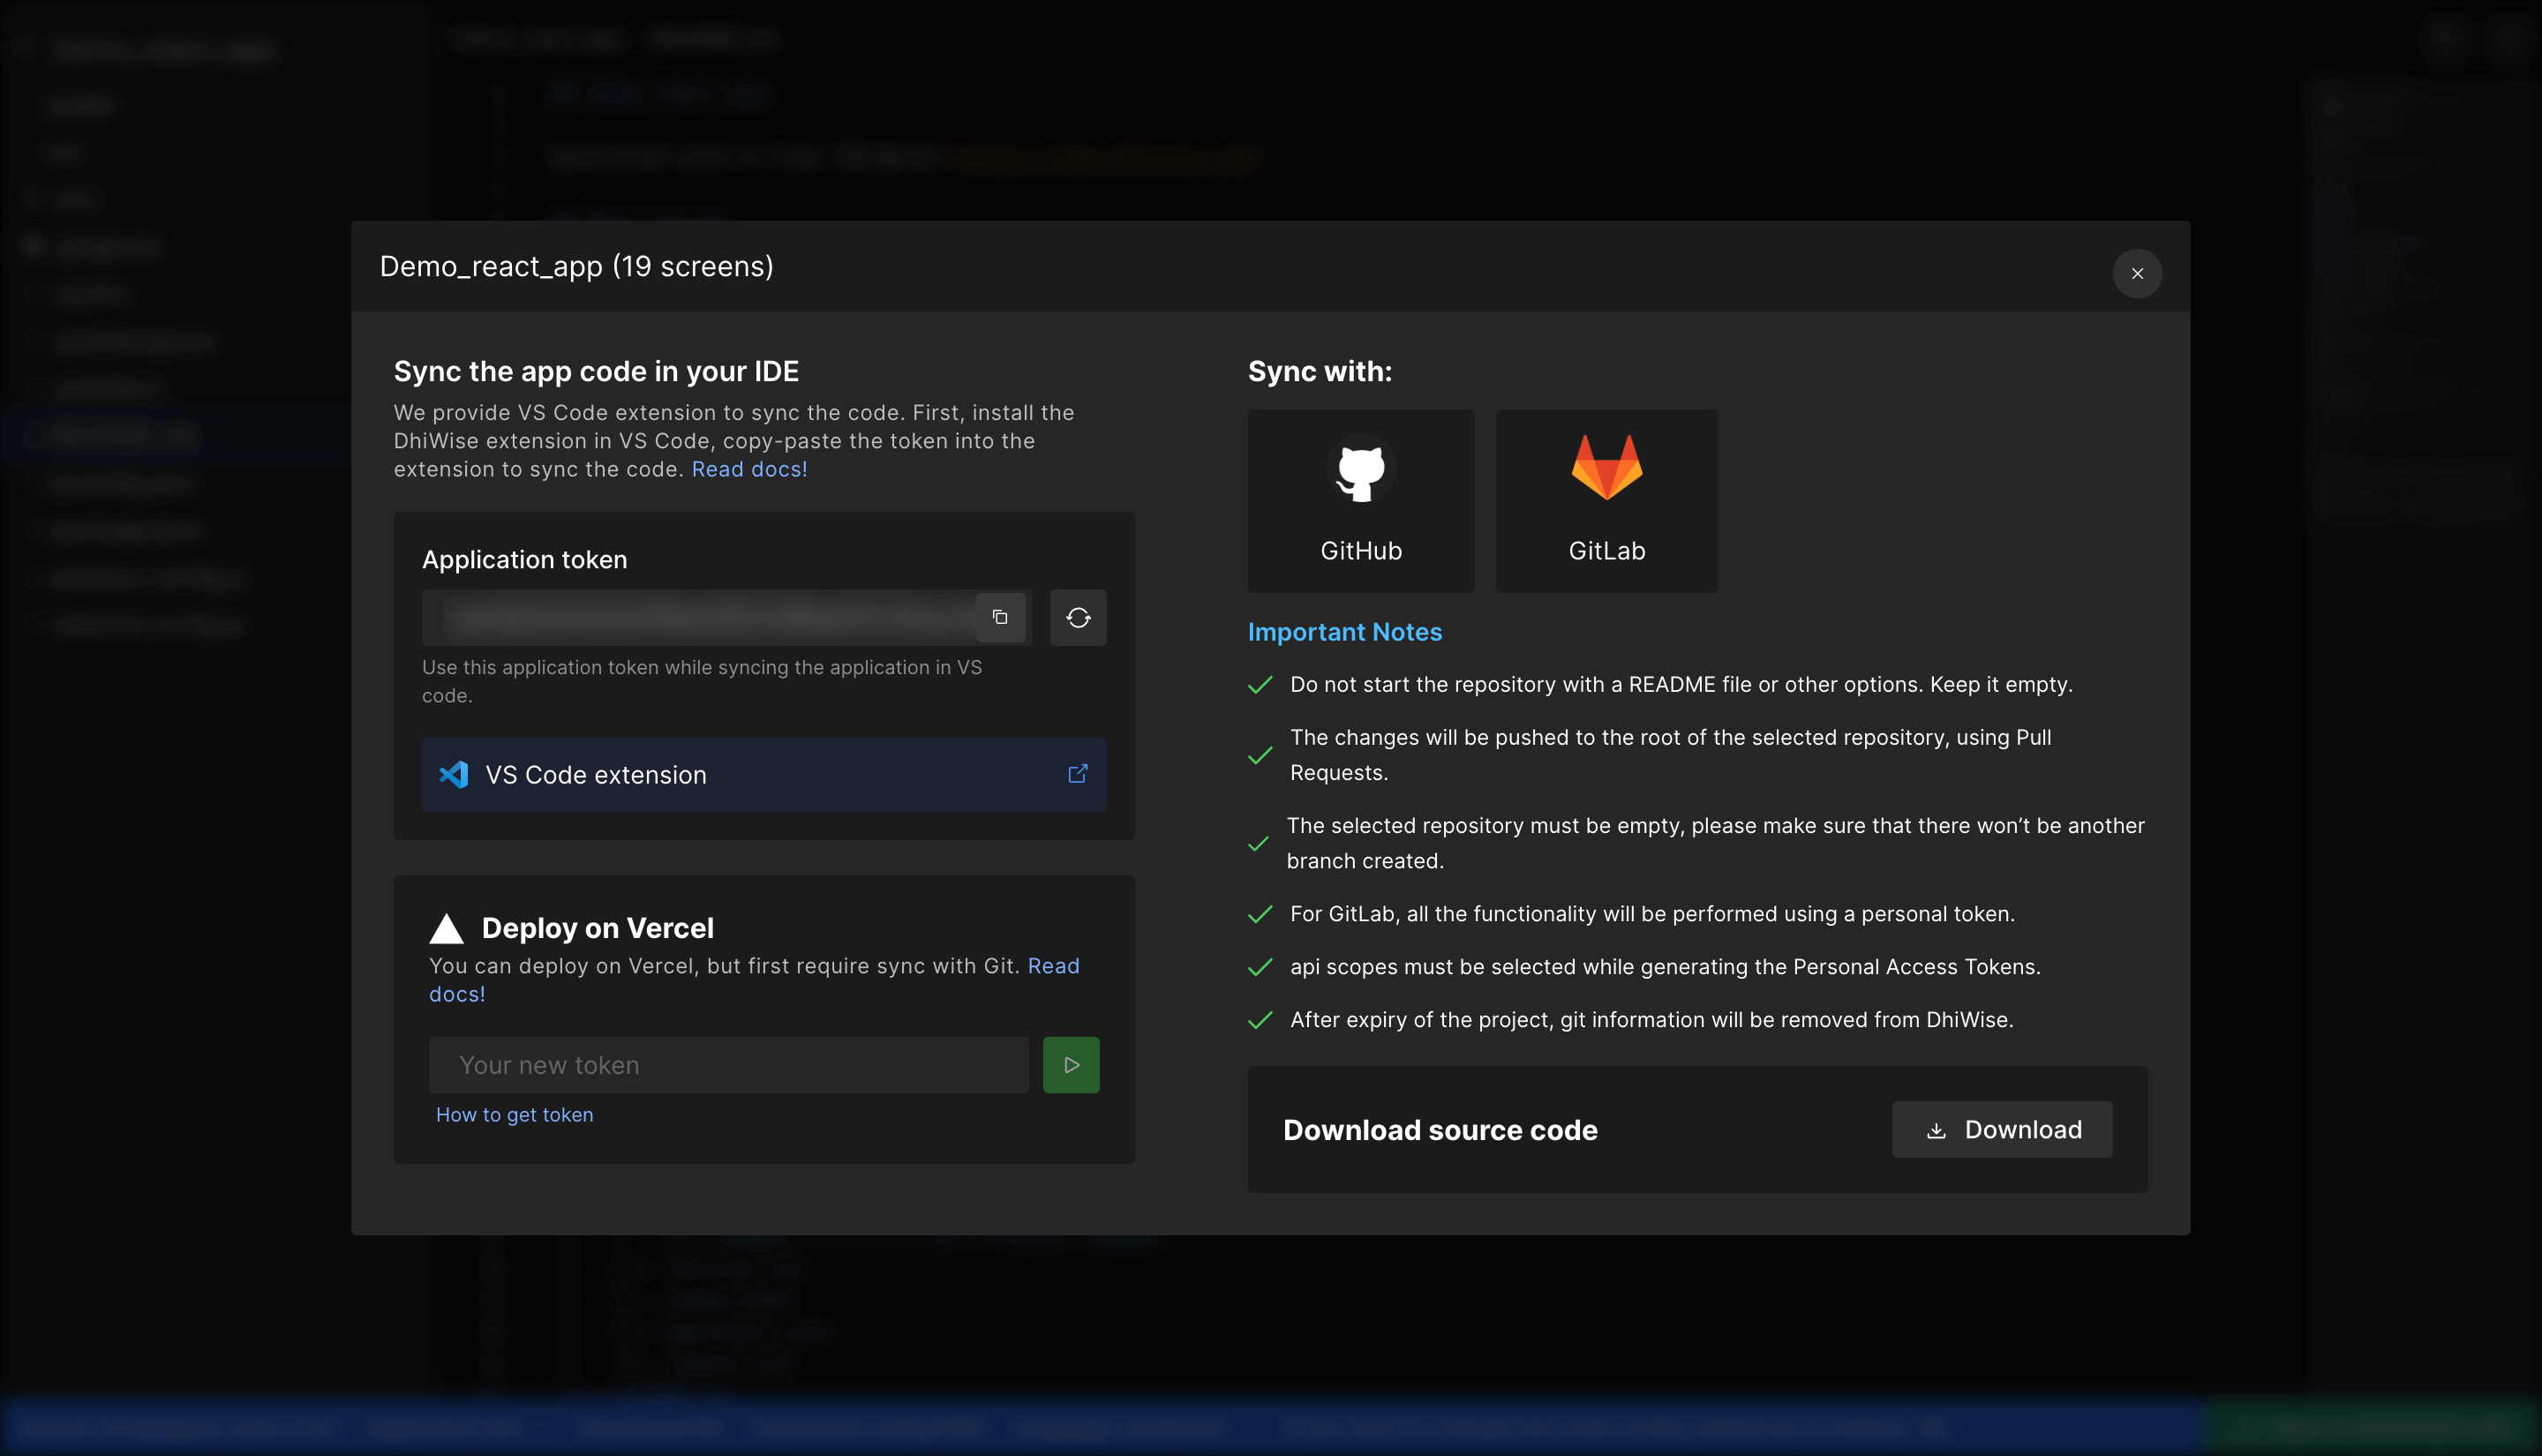This screenshot has width=2542, height=1456.
Task: Regenerate the application token
Action: tap(1078, 617)
